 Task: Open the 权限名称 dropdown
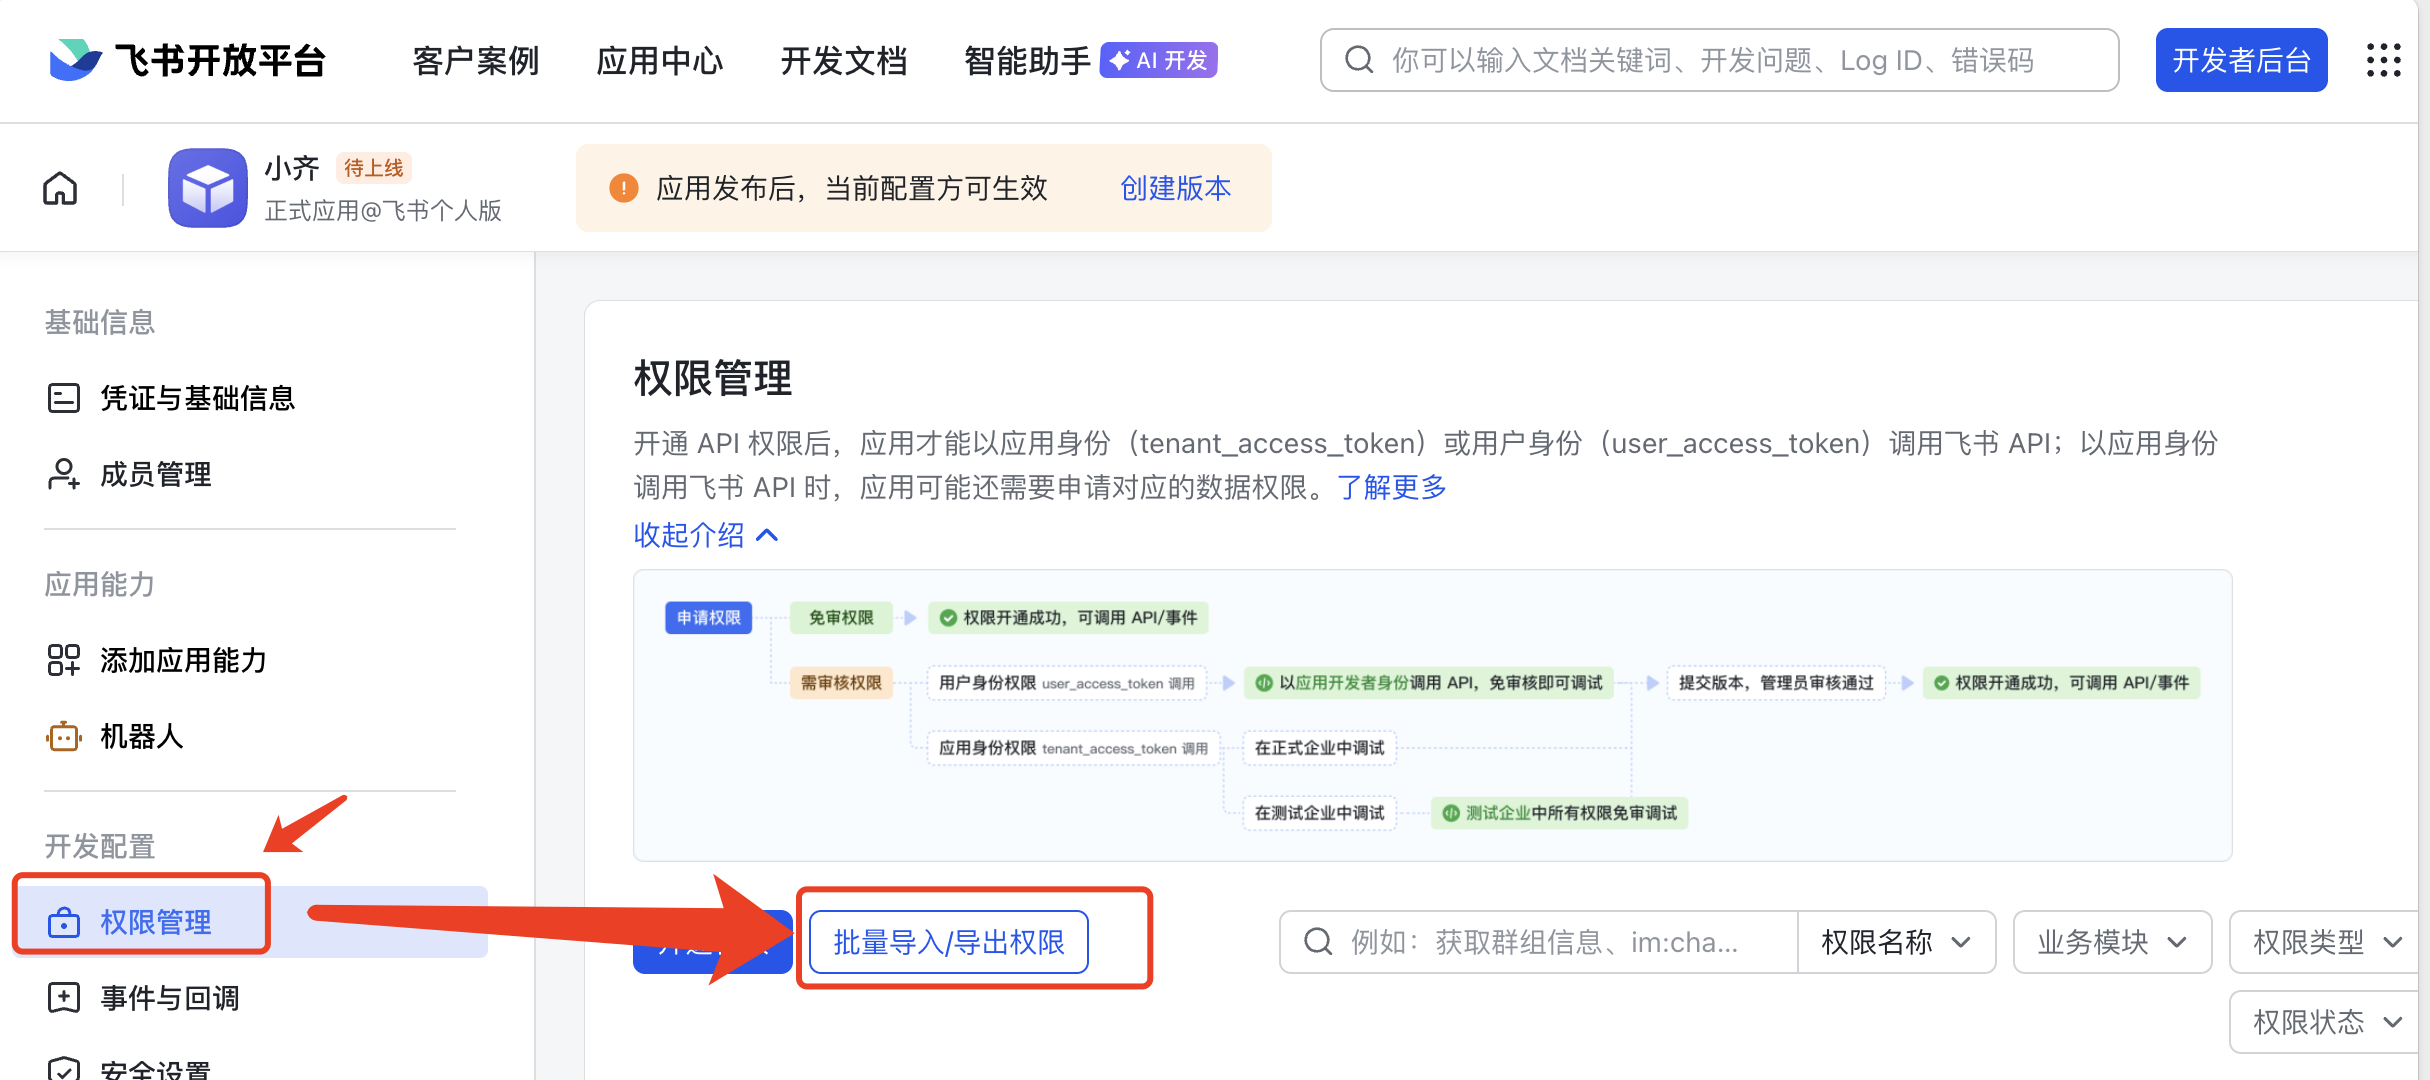pyautogui.click(x=1895, y=942)
